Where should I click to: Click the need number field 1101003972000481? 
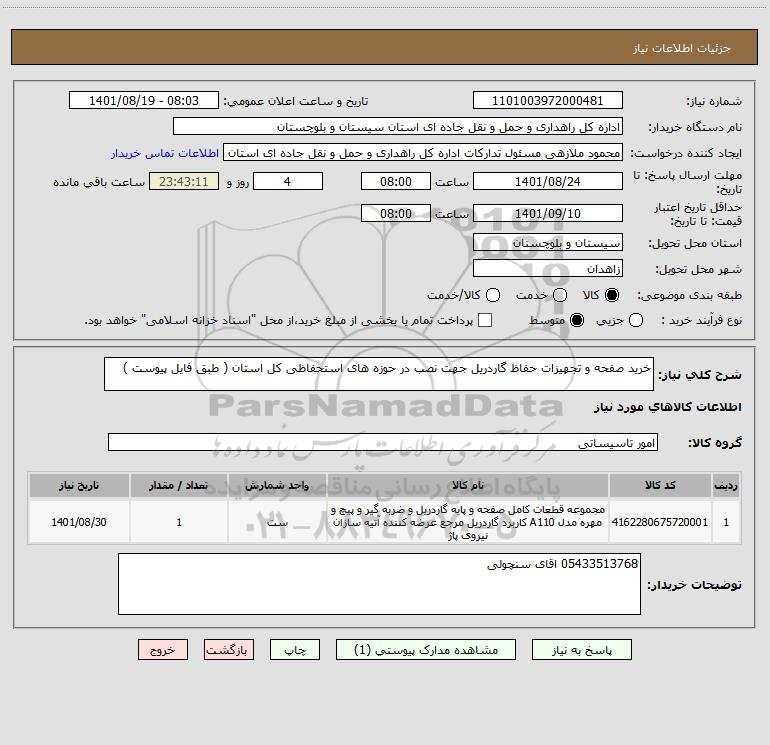pos(548,100)
